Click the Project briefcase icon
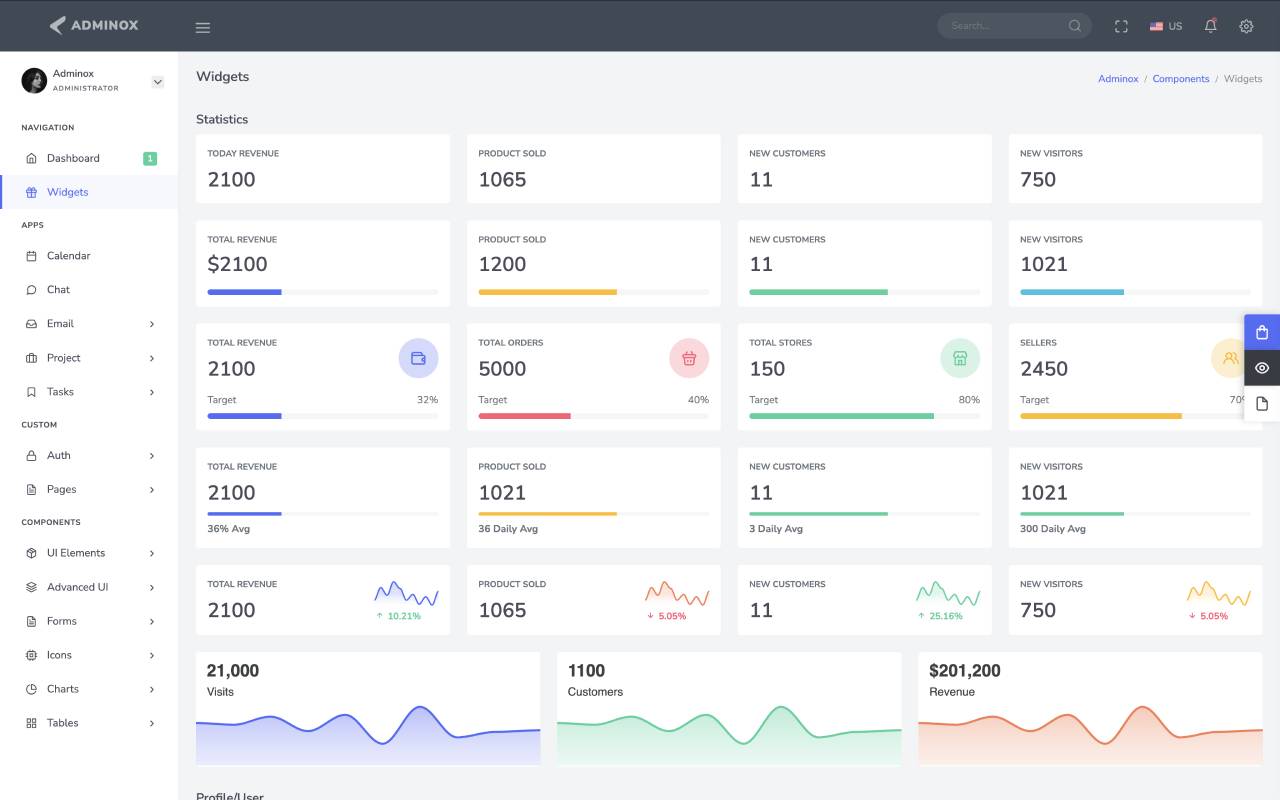Viewport: 1280px width, 800px height. click(x=31, y=358)
